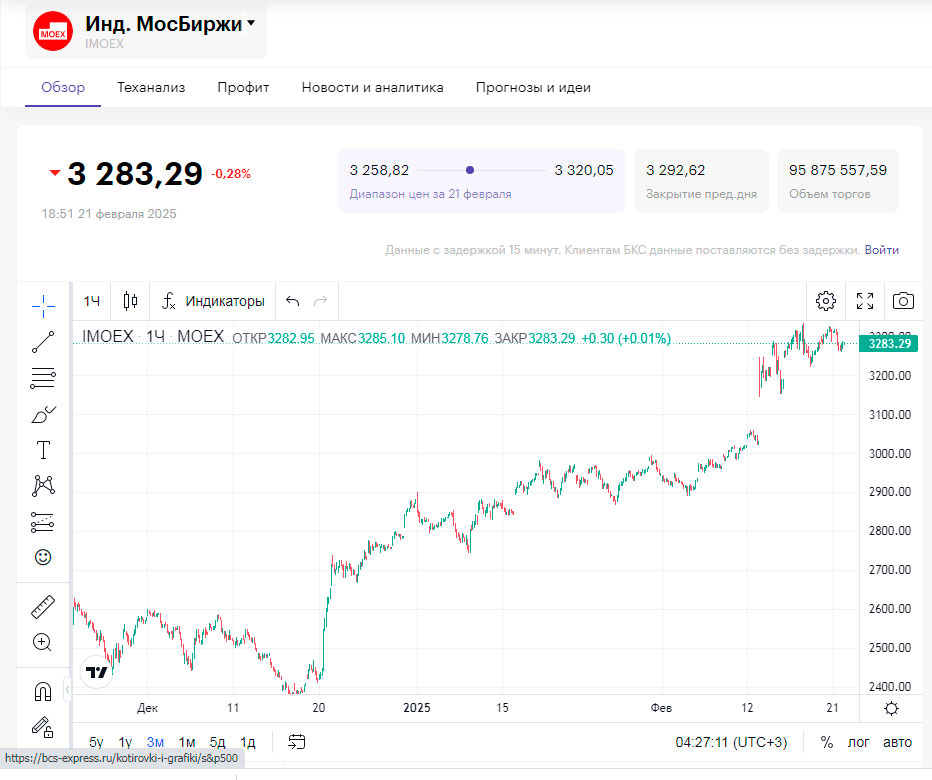The height and width of the screenshot is (780, 932).
Task: Switch to the Теханализ tab
Action: pos(151,88)
